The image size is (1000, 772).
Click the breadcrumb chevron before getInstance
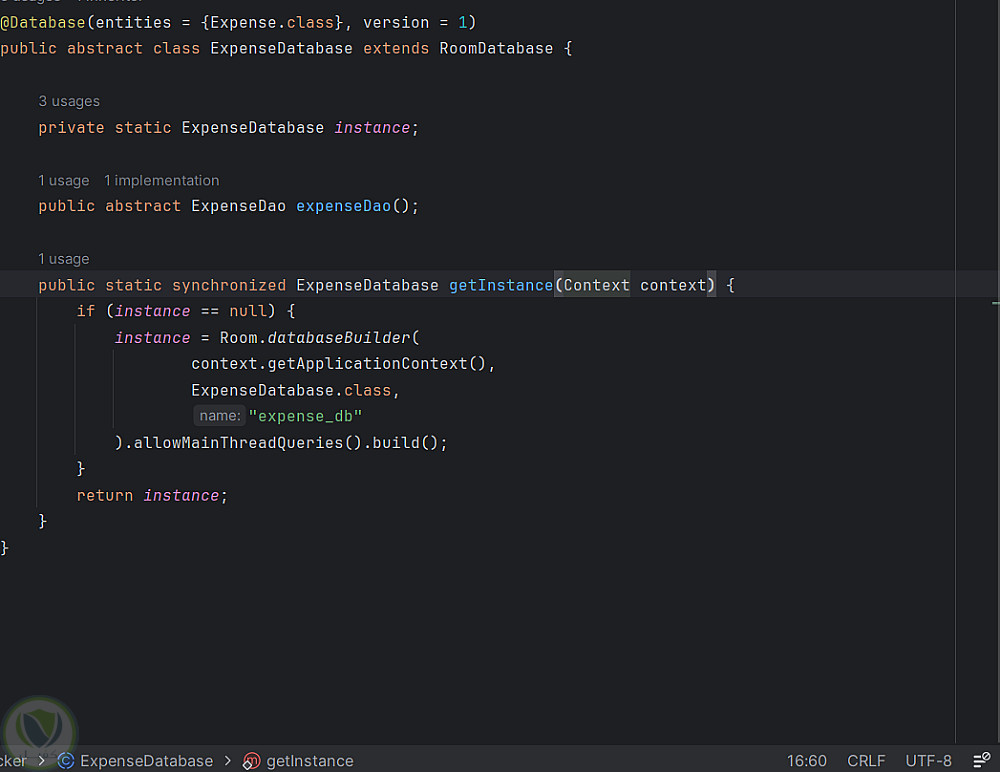[228, 761]
